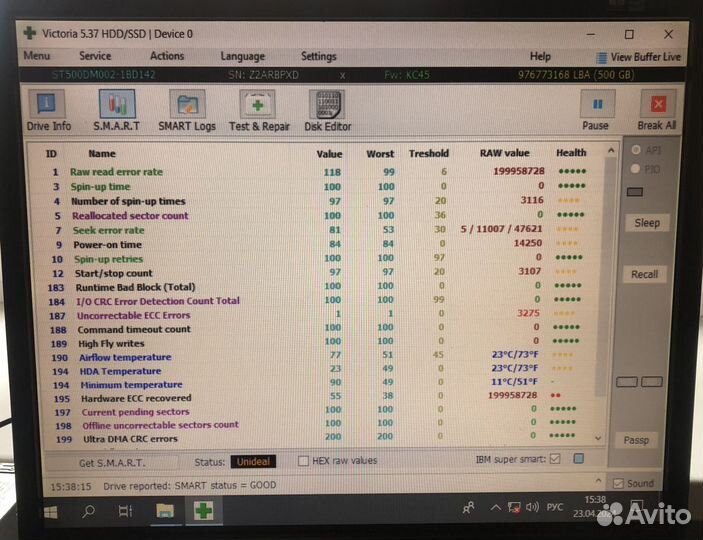Screen dimensions: 703x540
Task: Click the red Break All icon
Action: [656, 110]
